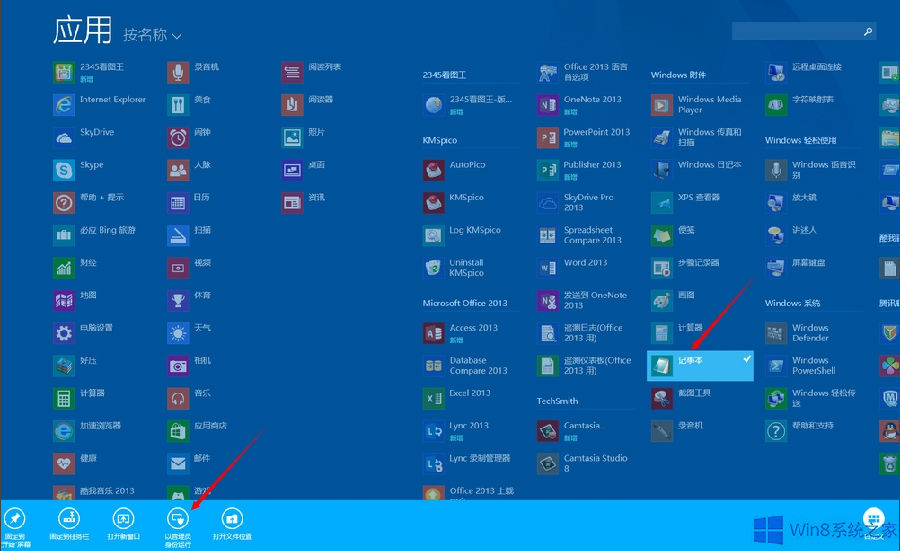Click 打开新窗口 open new window
Viewport: 900px width, 551px height.
pyautogui.click(x=123, y=525)
